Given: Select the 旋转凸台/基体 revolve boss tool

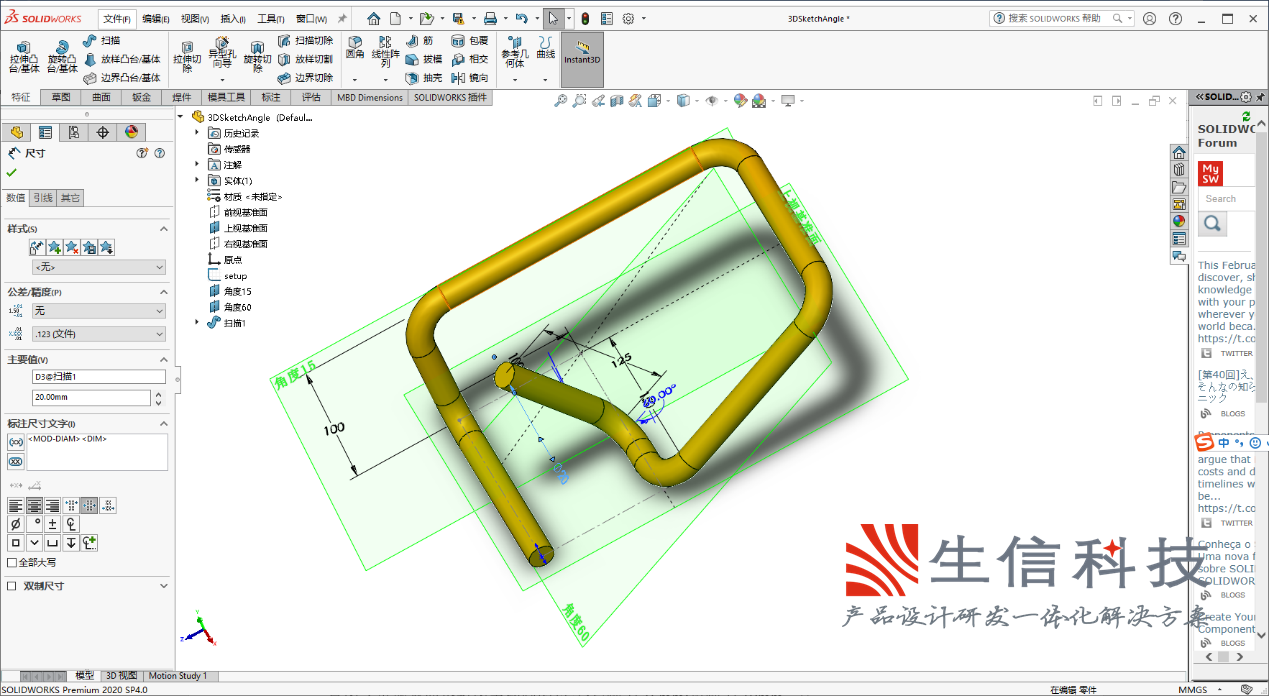Looking at the screenshot, I should [62, 57].
